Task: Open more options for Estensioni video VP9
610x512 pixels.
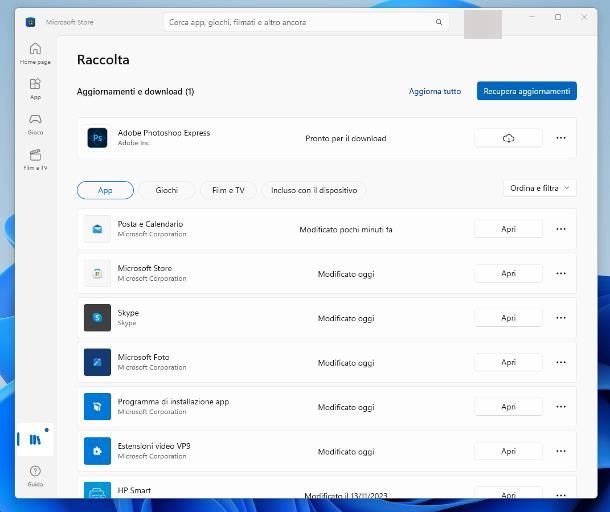Action: [x=561, y=451]
